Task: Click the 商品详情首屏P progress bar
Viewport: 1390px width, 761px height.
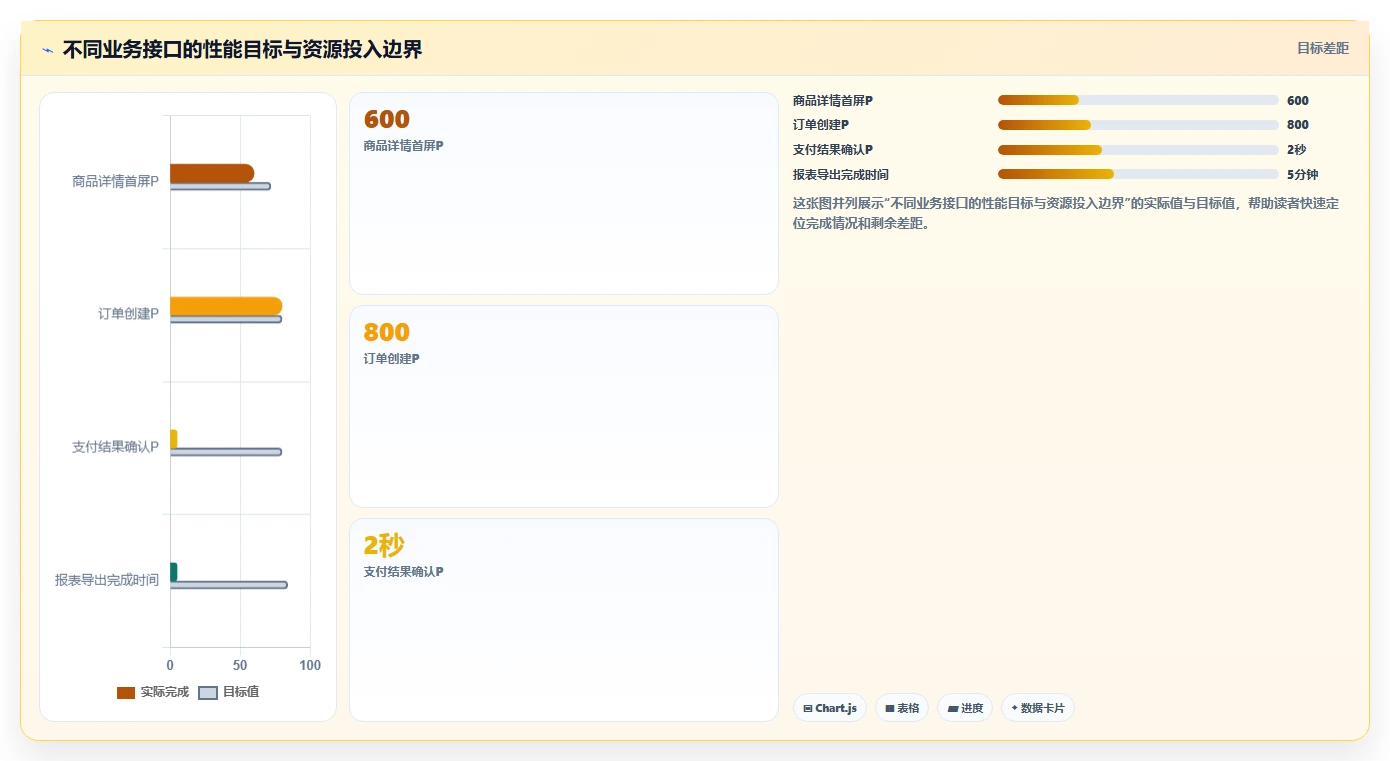Action: click(1138, 100)
